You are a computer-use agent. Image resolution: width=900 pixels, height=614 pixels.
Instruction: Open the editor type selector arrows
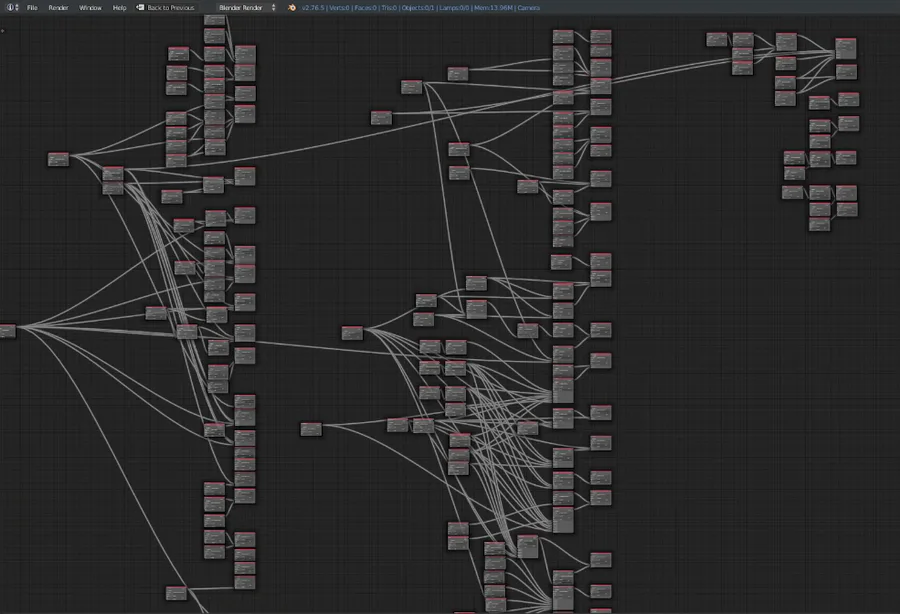coord(17,7)
